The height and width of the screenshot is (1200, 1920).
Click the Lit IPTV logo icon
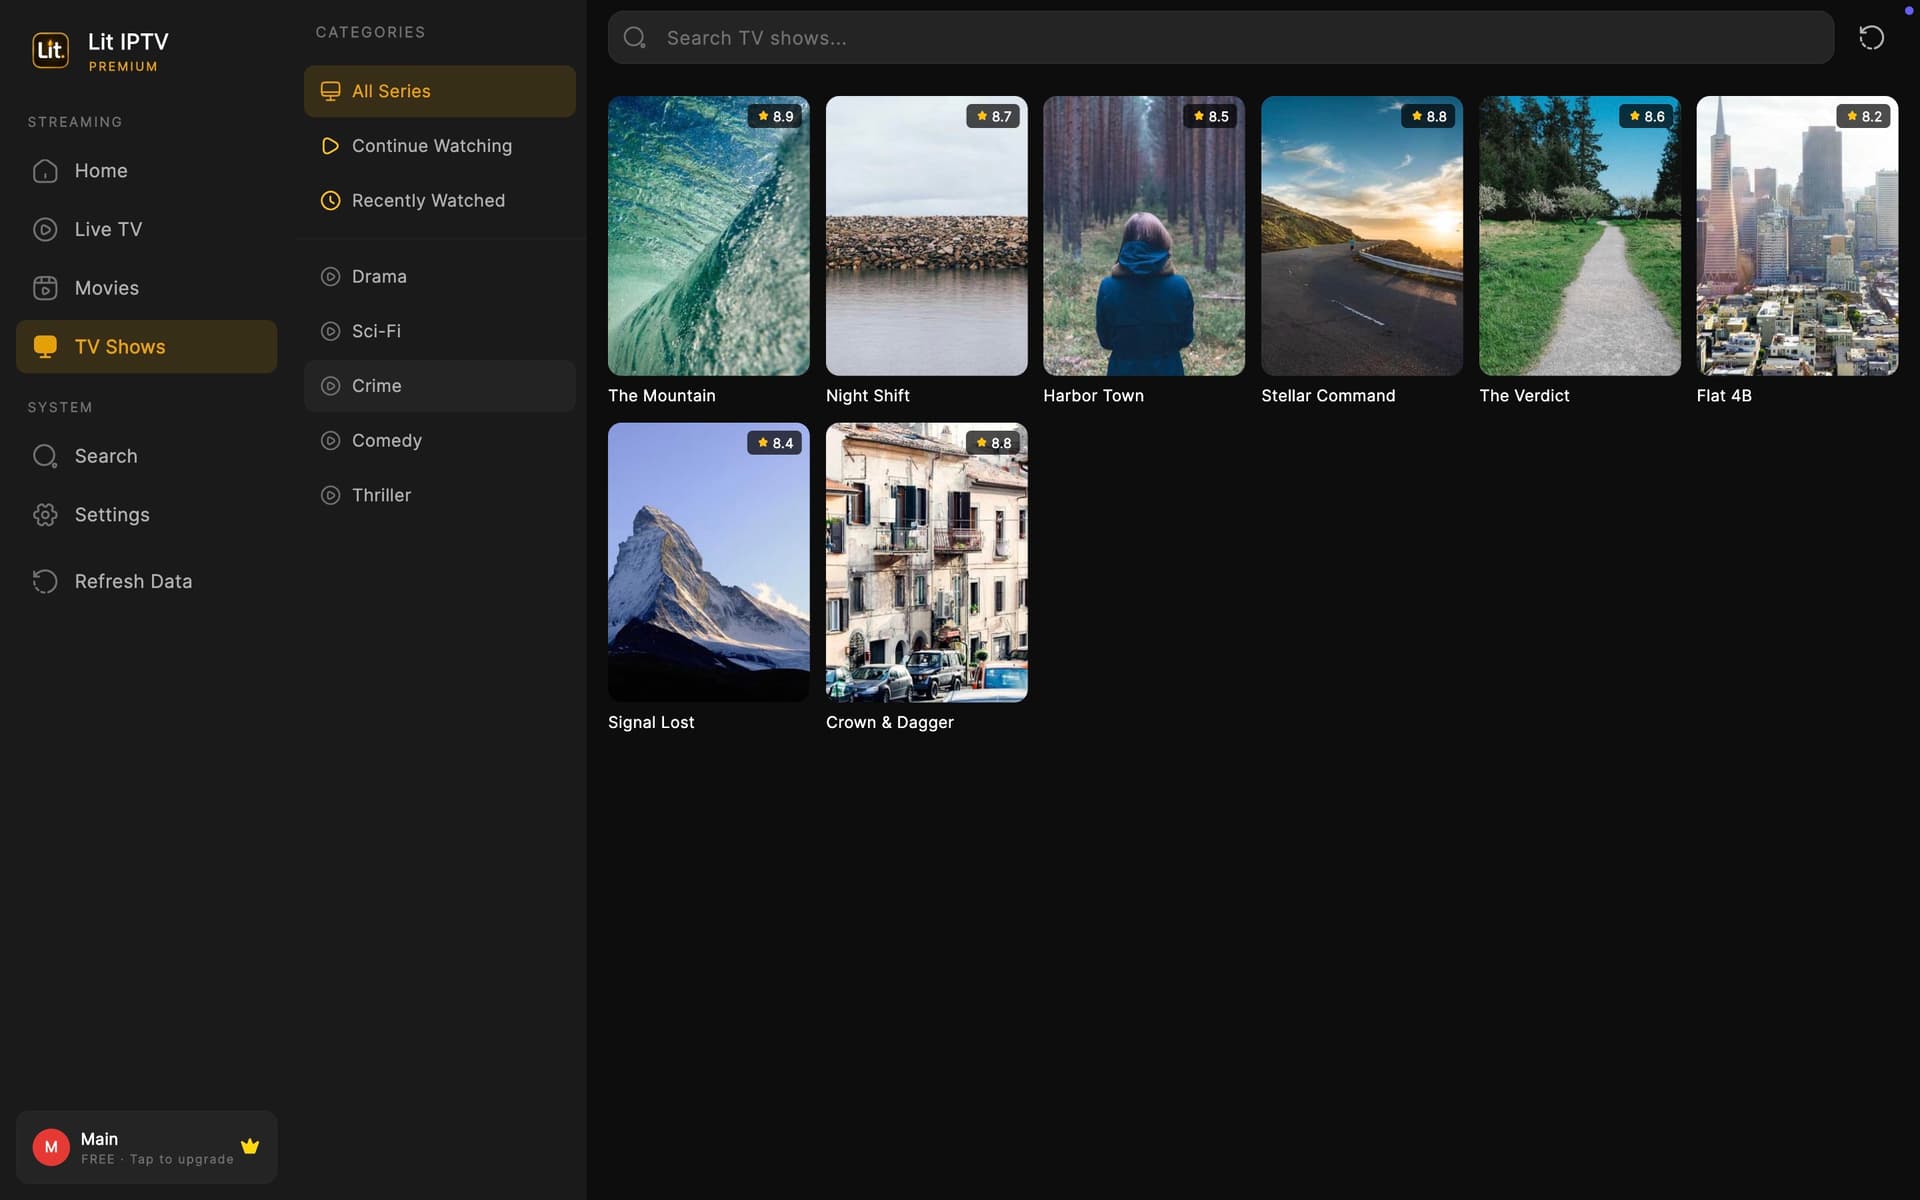click(50, 49)
